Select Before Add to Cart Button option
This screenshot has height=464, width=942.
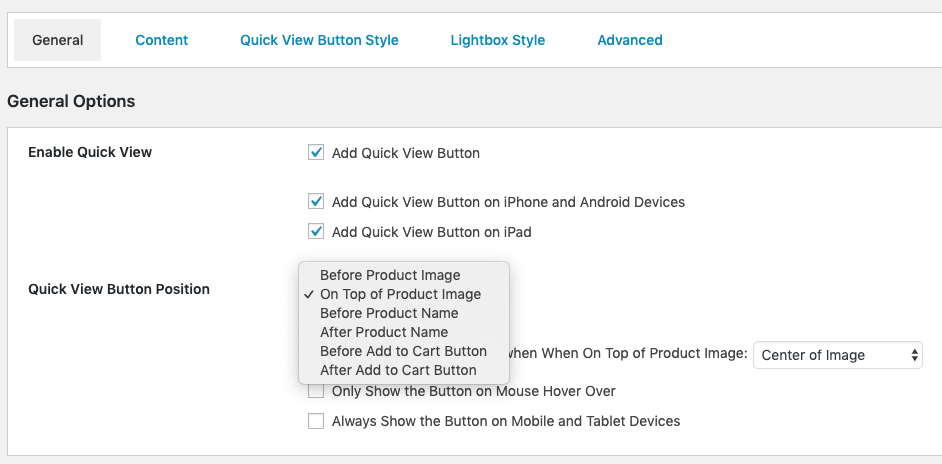[x=403, y=351]
